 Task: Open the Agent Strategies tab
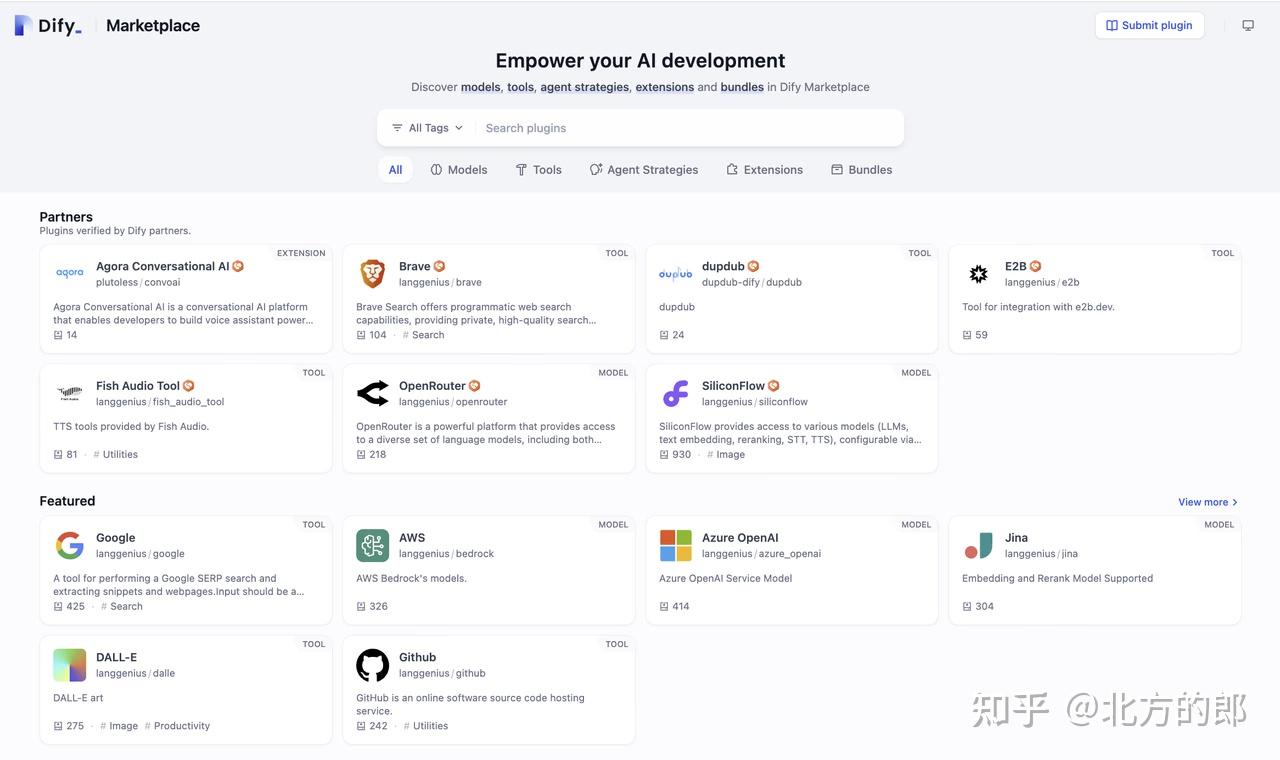[644, 170]
